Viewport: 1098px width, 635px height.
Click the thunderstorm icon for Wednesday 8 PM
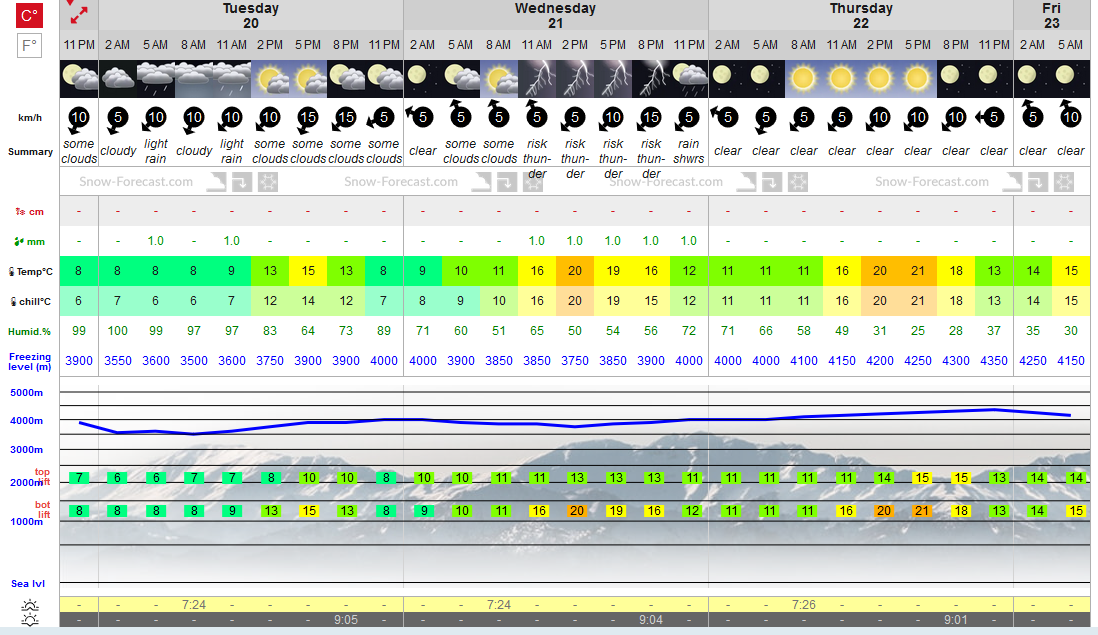651,79
